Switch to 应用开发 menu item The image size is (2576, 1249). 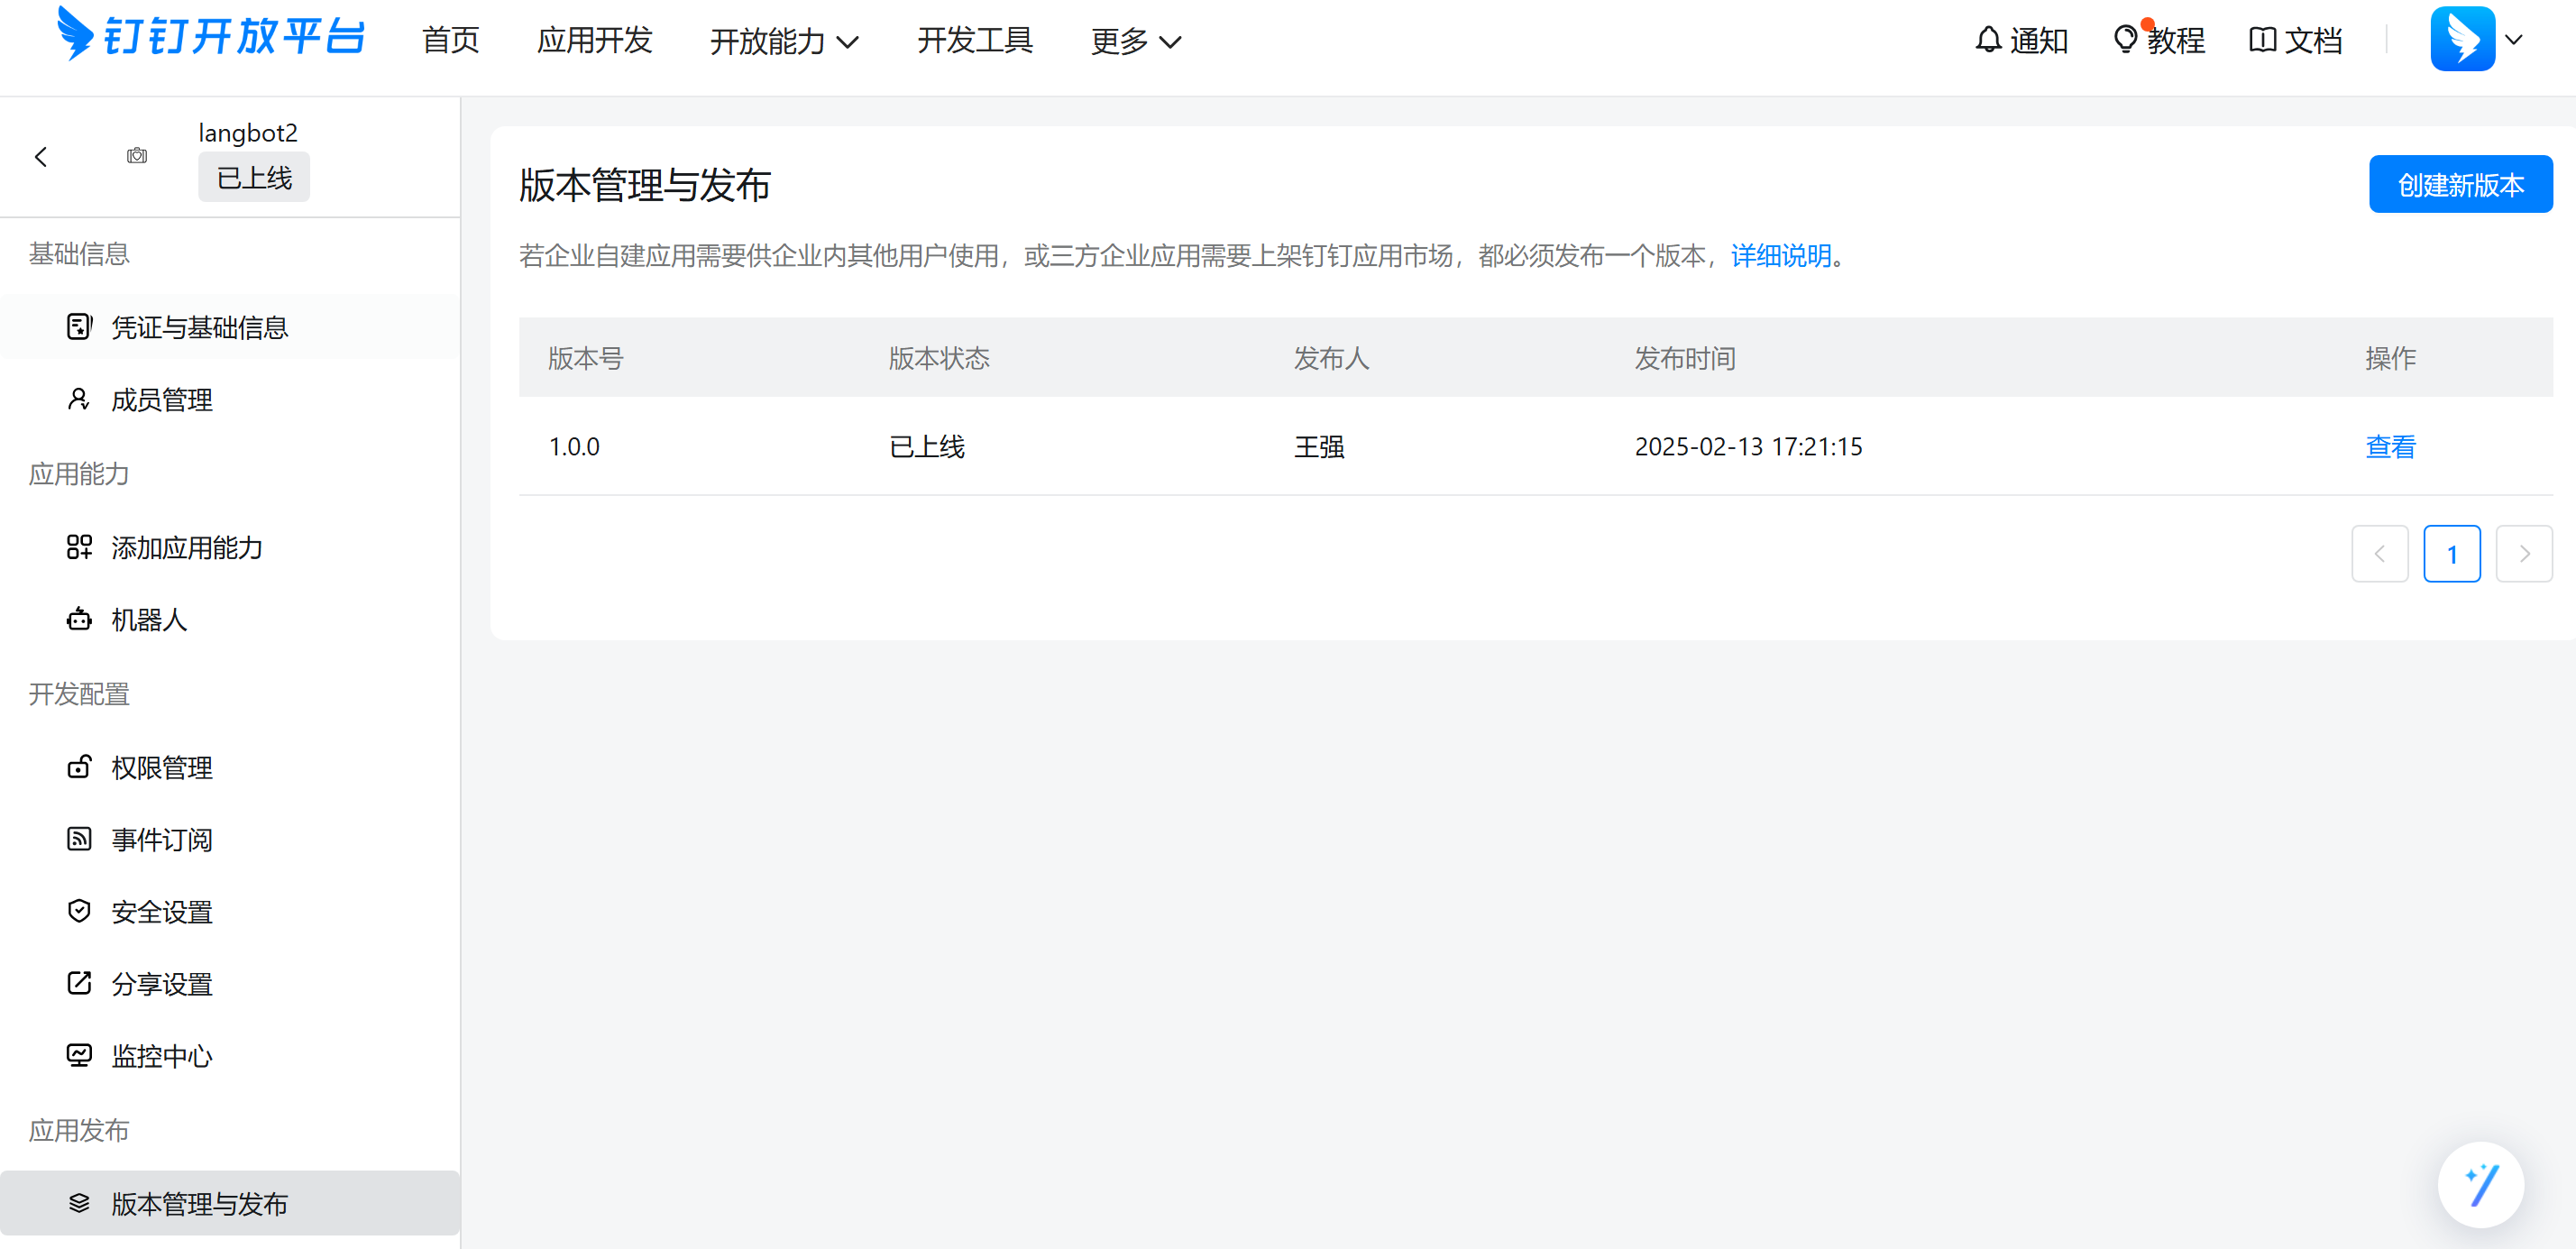[x=594, y=41]
